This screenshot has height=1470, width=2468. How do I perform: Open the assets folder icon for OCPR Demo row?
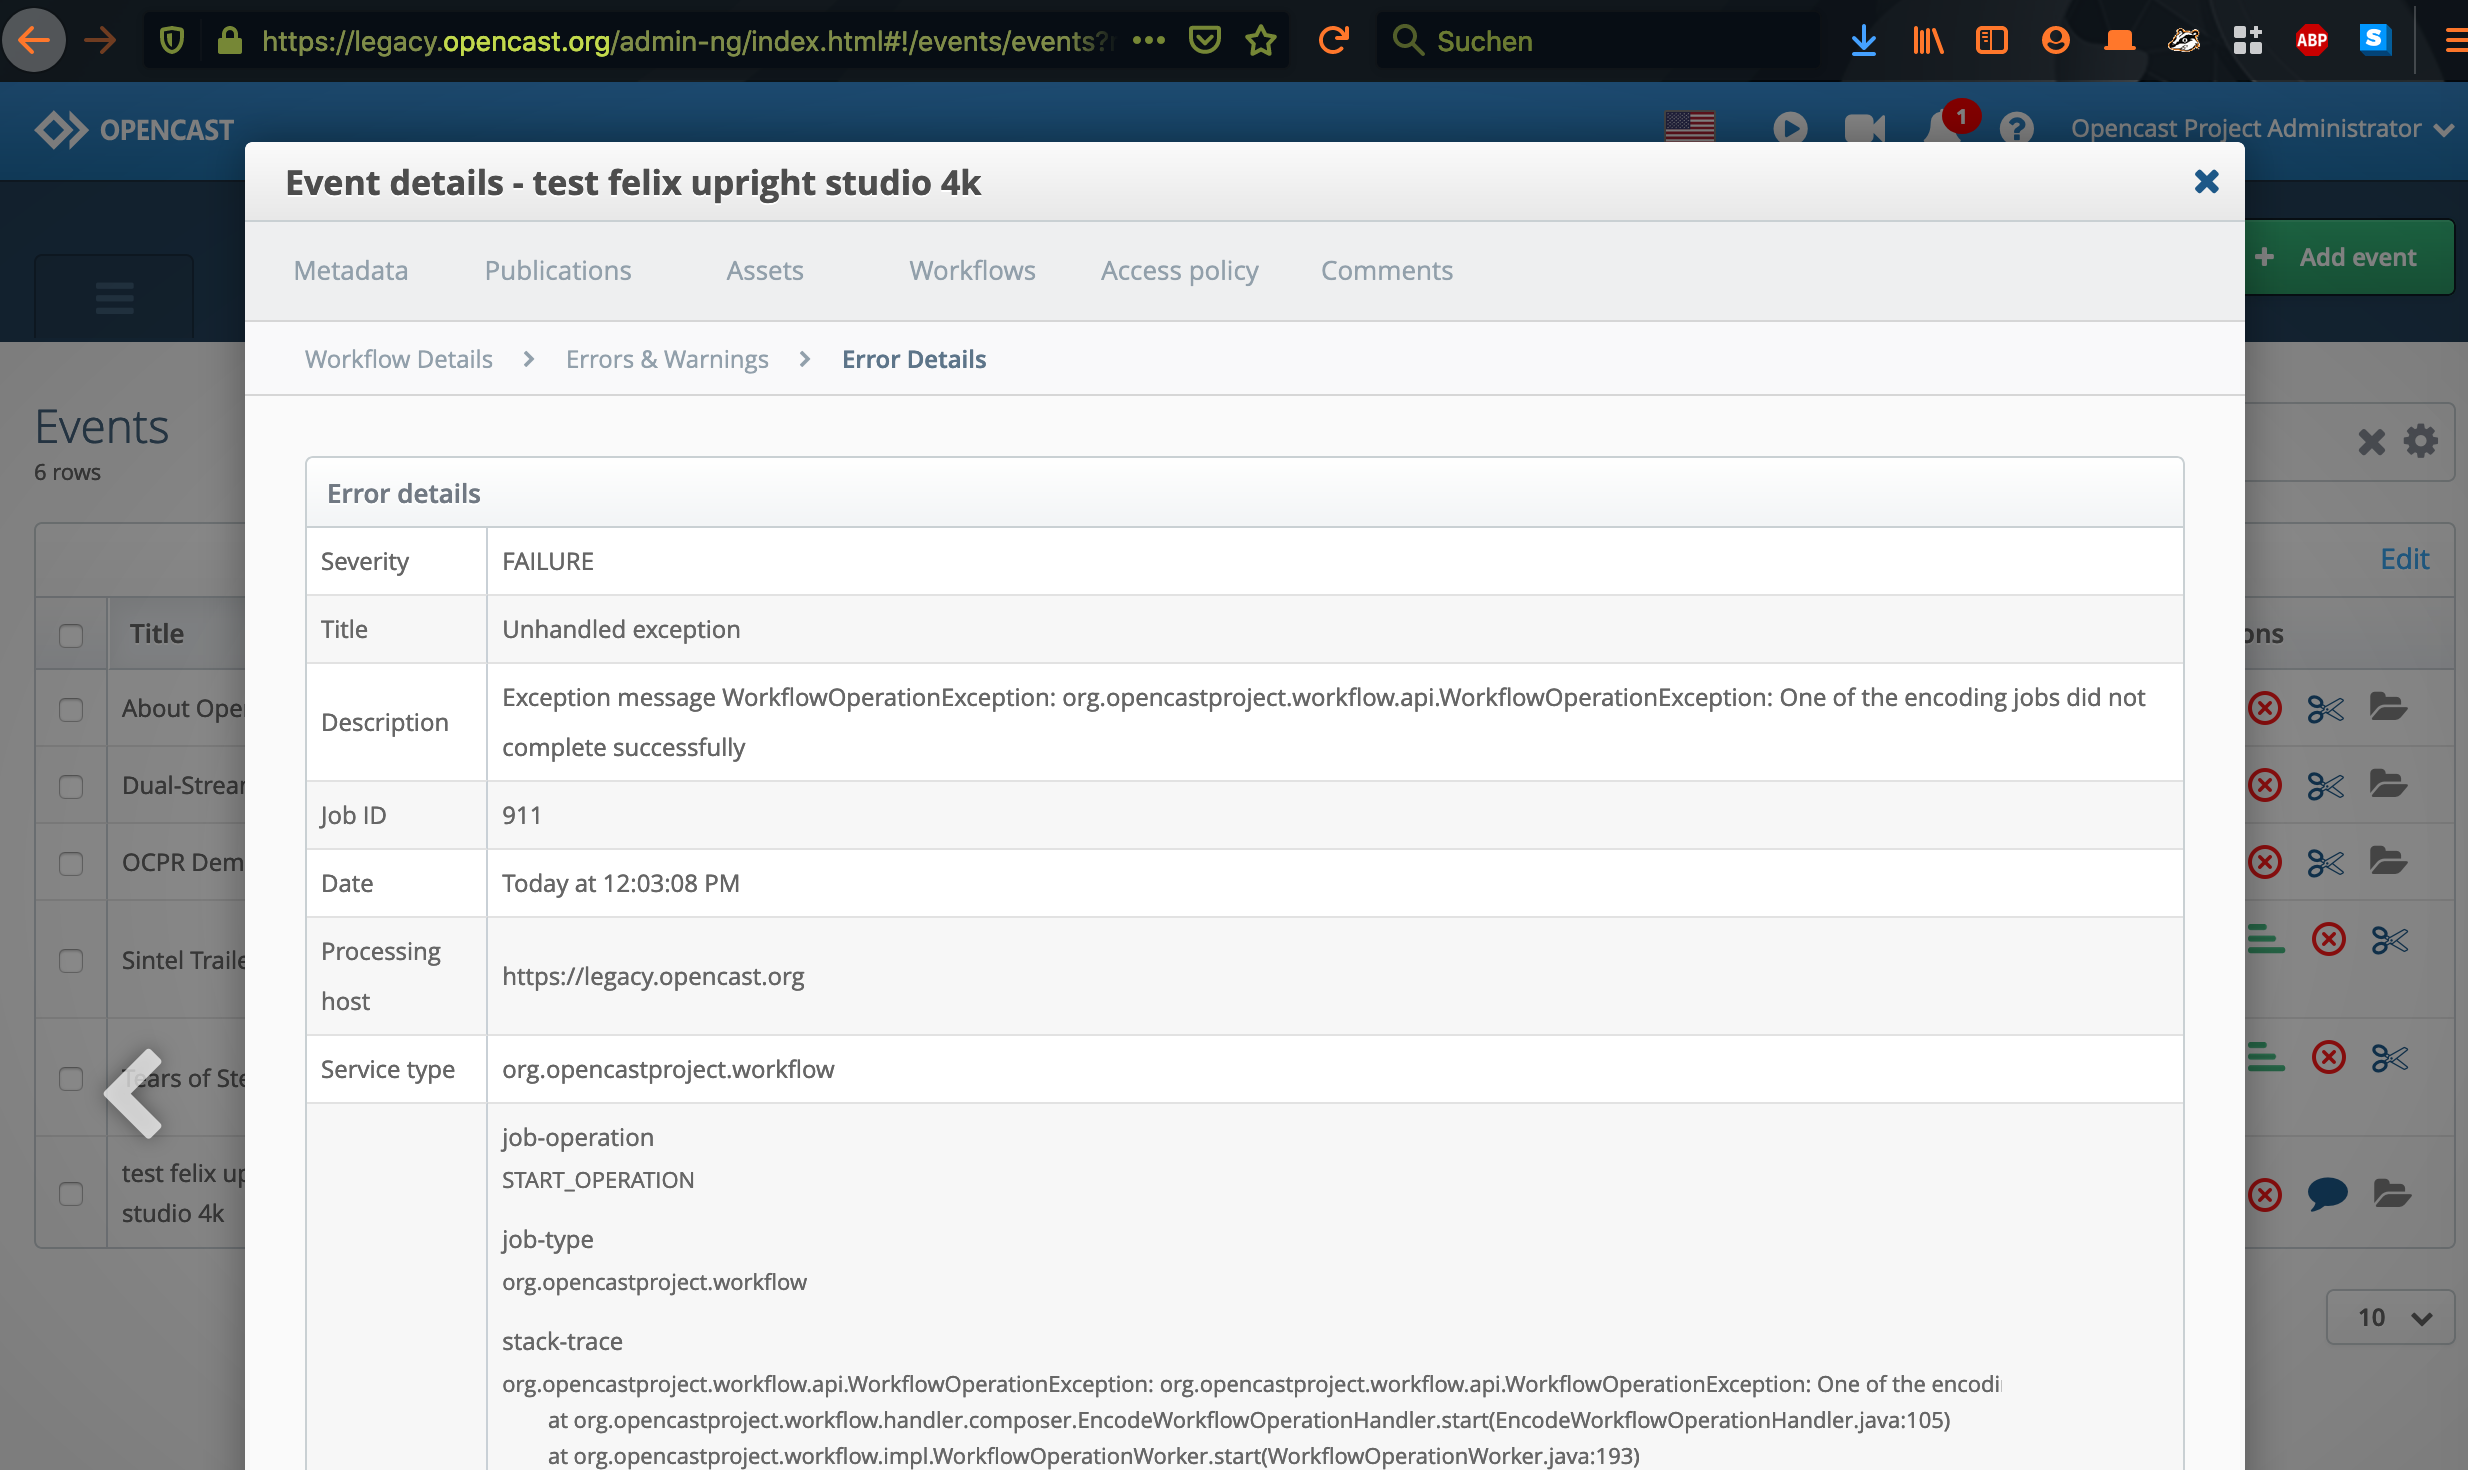coord(2389,862)
